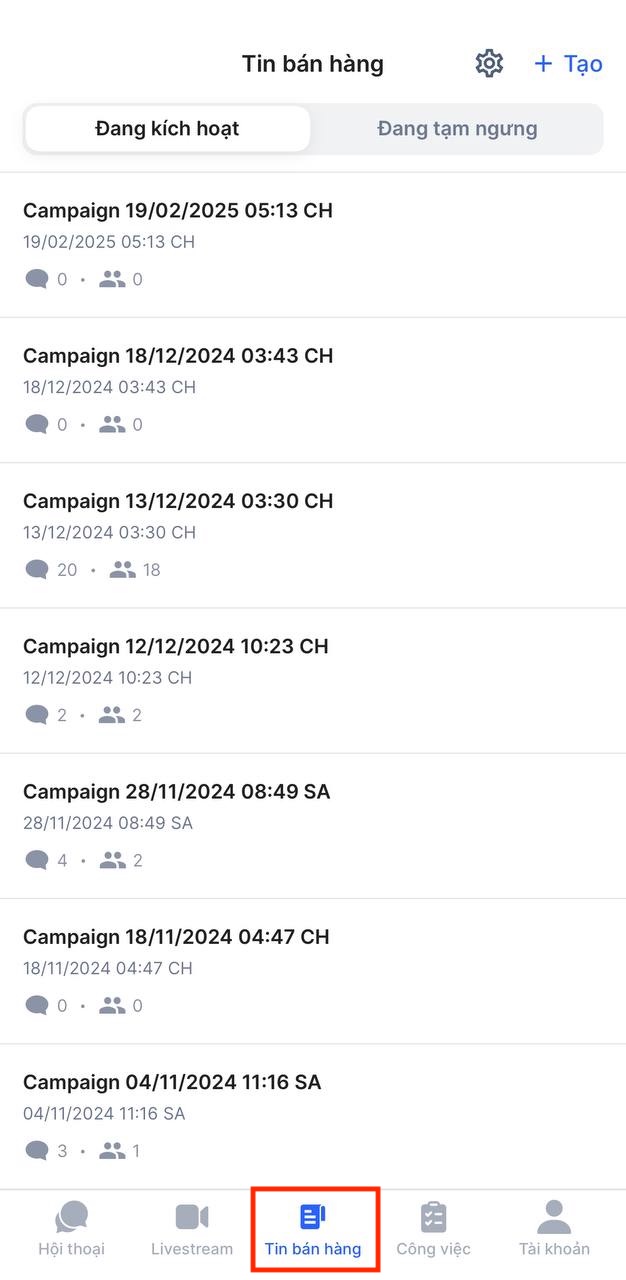This screenshot has width=626, height=1280.
Task: Select Campaign 04/11/2024 11:16 SA title
Action: [x=172, y=1082]
